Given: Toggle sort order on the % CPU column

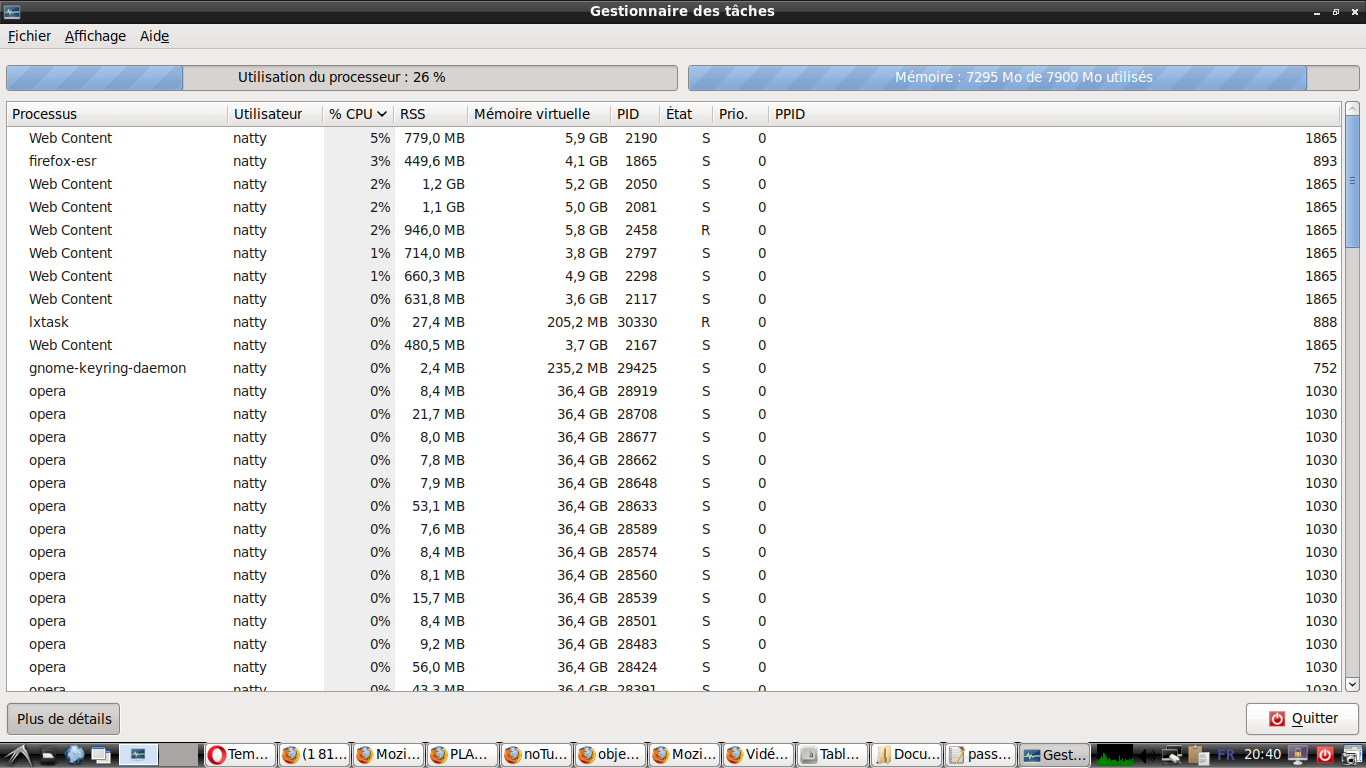Looking at the screenshot, I should point(358,114).
